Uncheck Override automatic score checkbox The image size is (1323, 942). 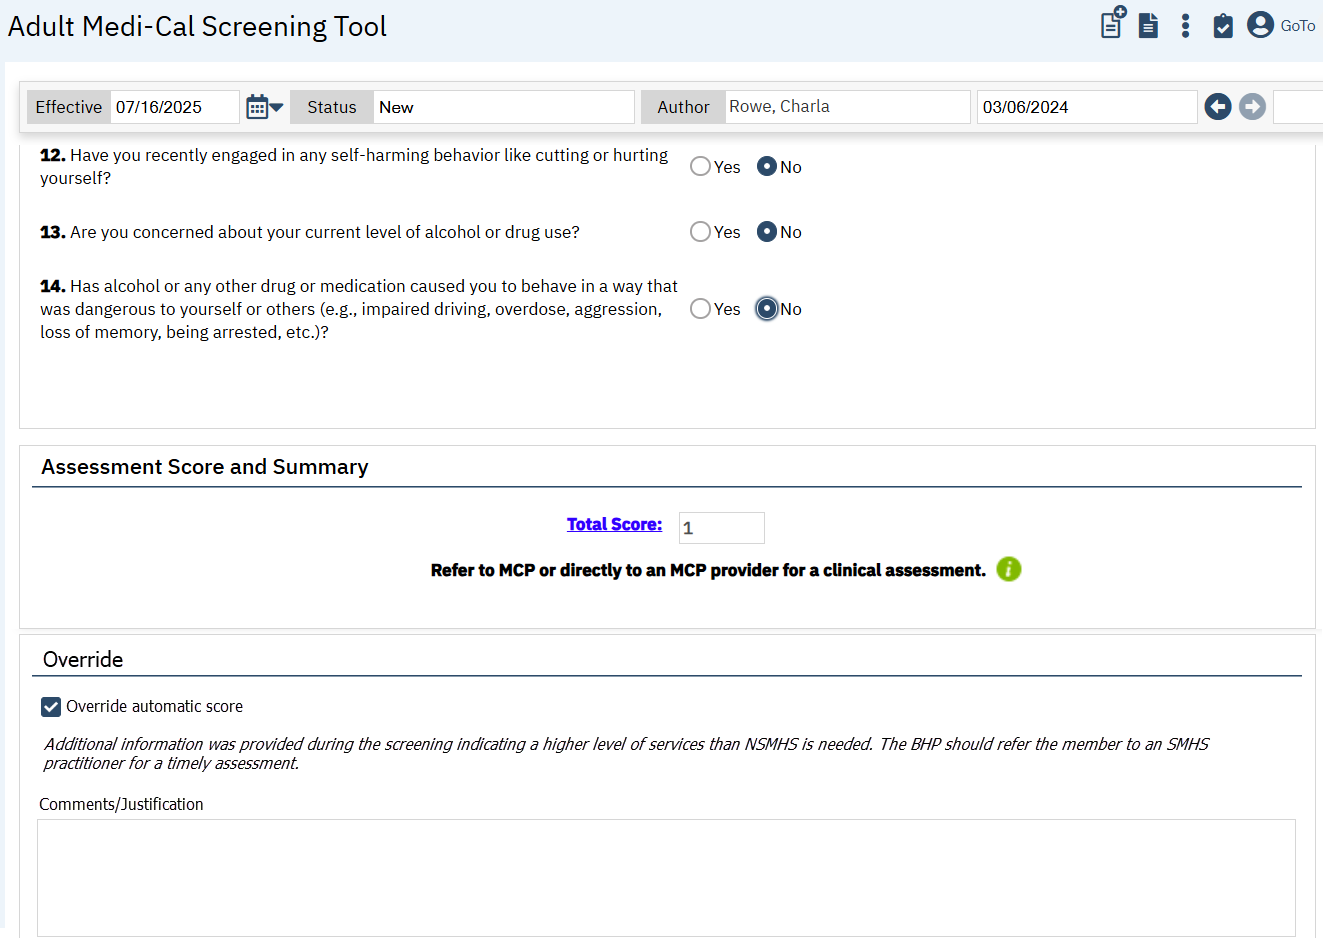pos(51,707)
